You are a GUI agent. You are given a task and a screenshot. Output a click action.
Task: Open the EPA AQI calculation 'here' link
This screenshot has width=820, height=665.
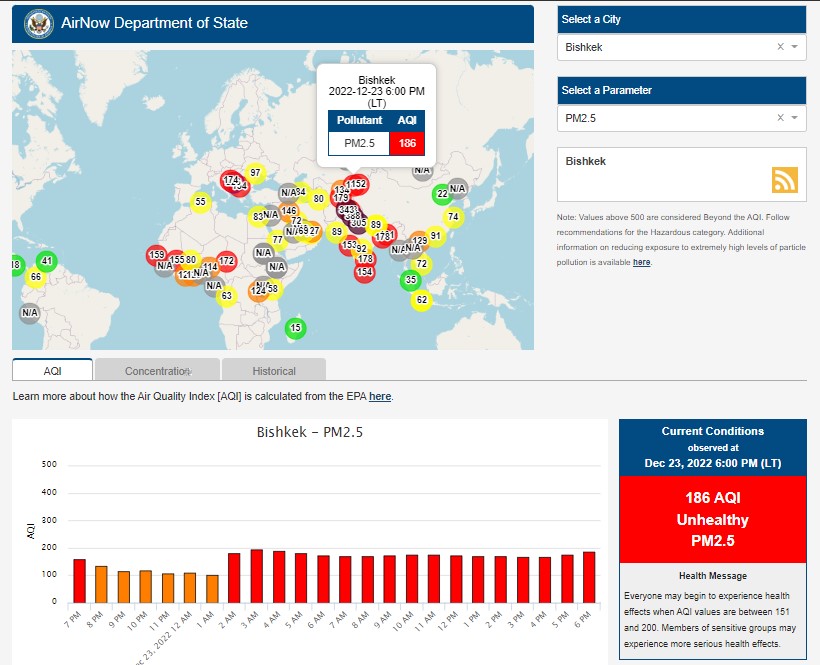point(380,397)
